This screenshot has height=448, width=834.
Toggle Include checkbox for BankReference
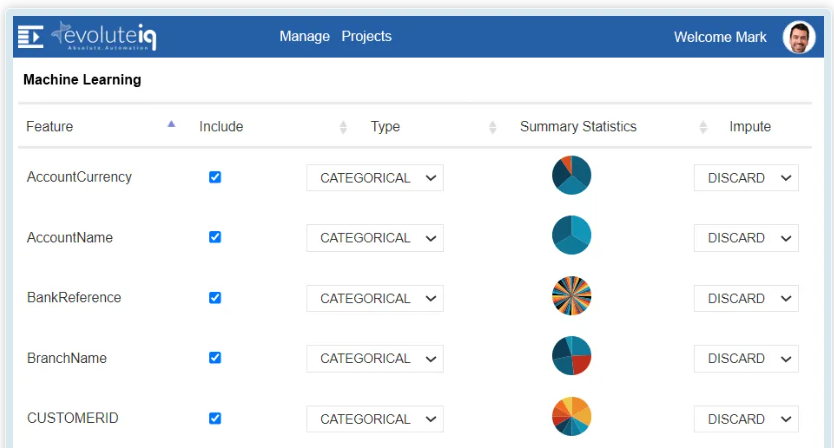(215, 298)
